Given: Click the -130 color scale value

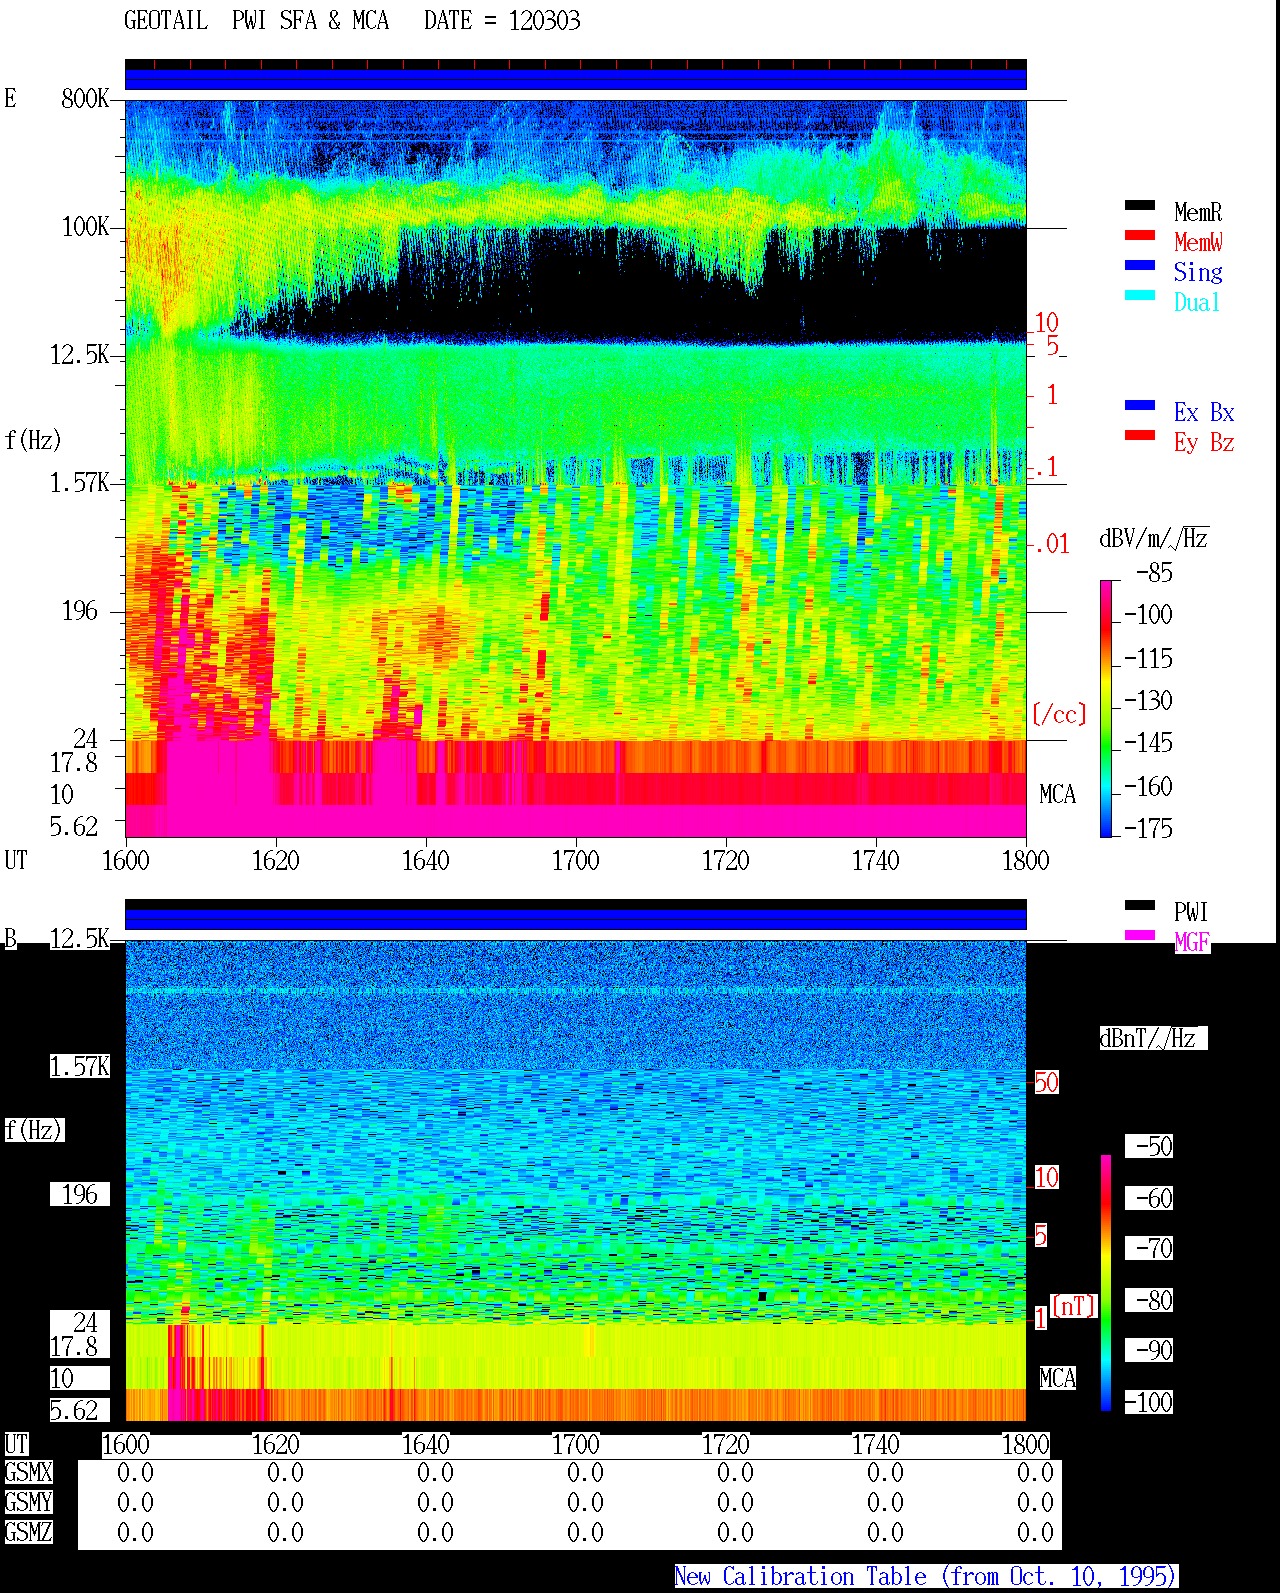Looking at the screenshot, I should tap(1148, 700).
